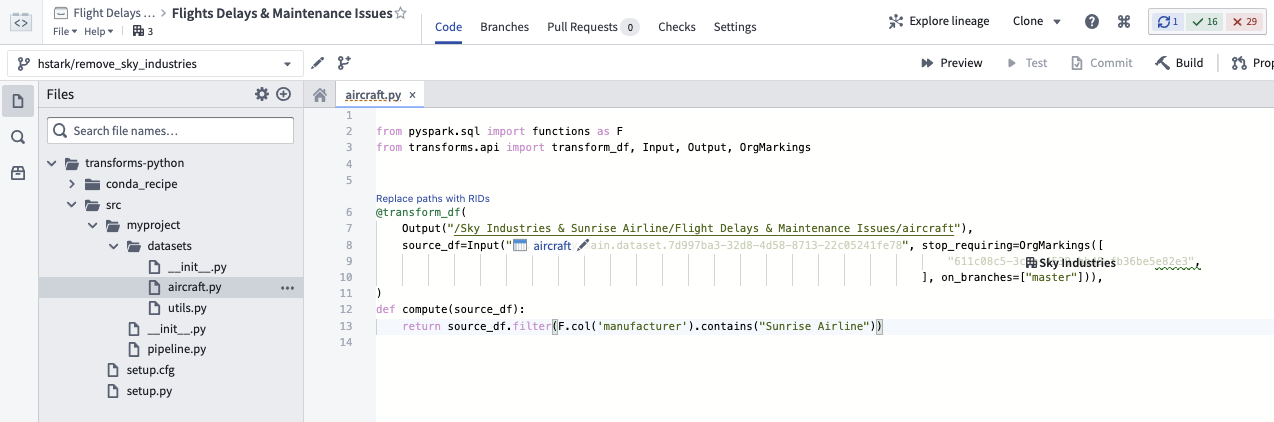Click the running checks badge showing 1
Image resolution: width=1274 pixels, height=422 pixels.
click(x=1169, y=21)
